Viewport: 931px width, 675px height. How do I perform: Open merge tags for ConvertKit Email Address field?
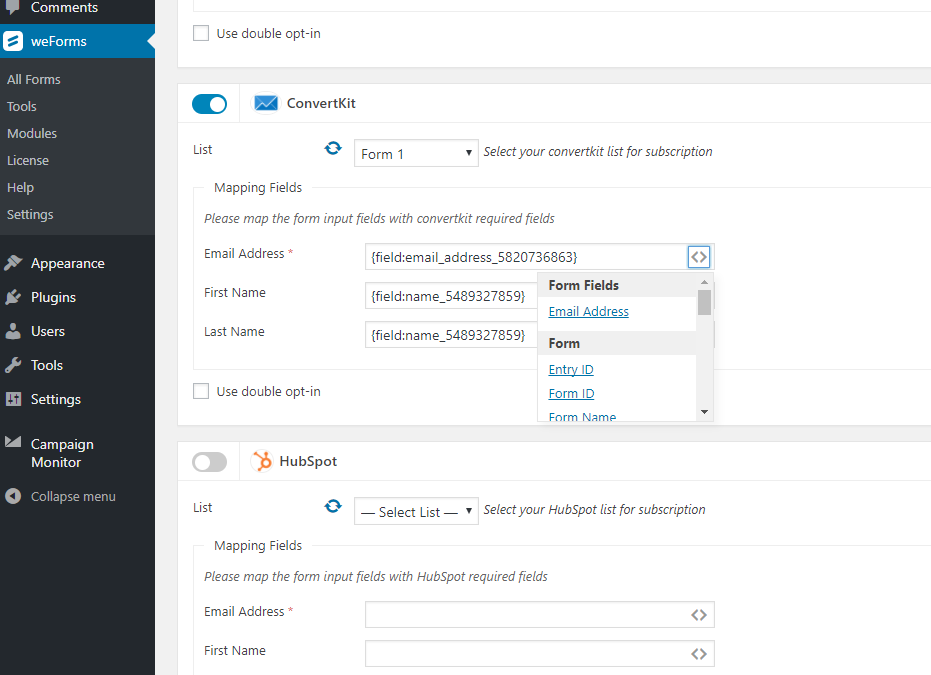pyautogui.click(x=699, y=257)
